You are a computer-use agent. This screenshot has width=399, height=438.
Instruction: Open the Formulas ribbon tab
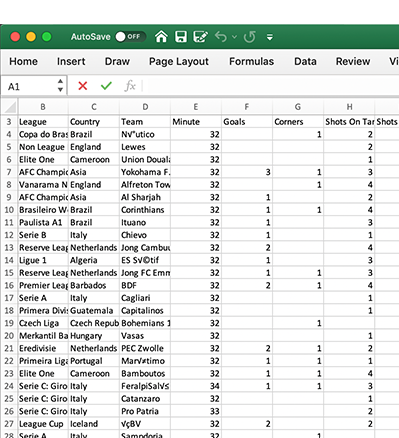pos(251,61)
